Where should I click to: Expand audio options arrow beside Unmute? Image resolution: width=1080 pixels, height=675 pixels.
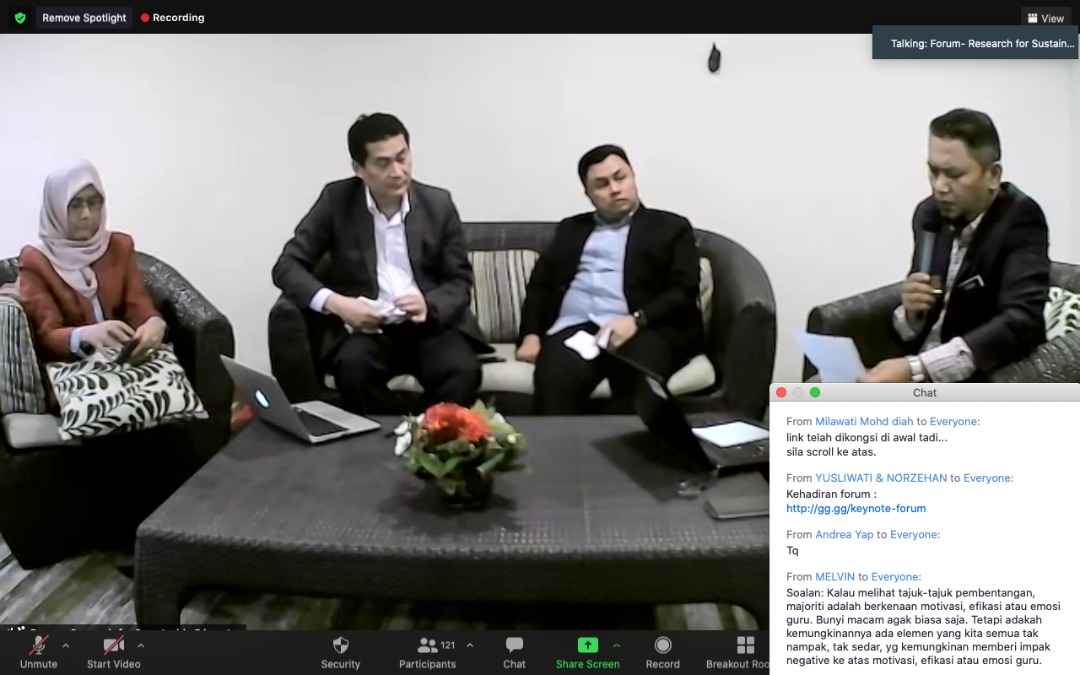pos(66,645)
